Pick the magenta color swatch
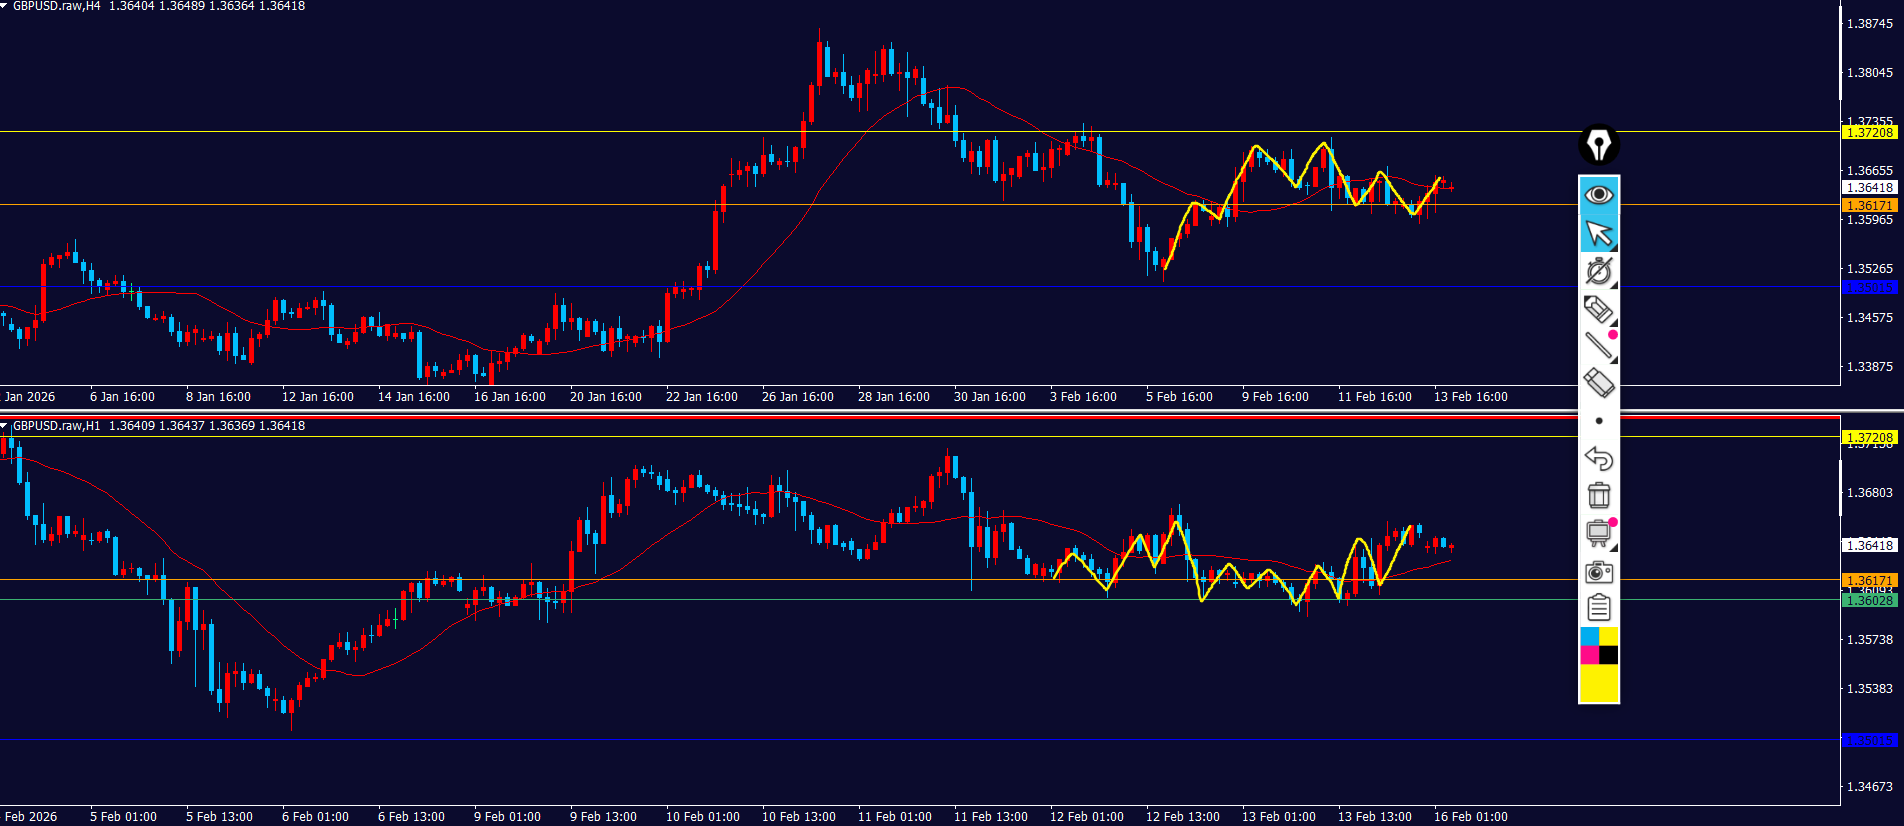 (1589, 656)
